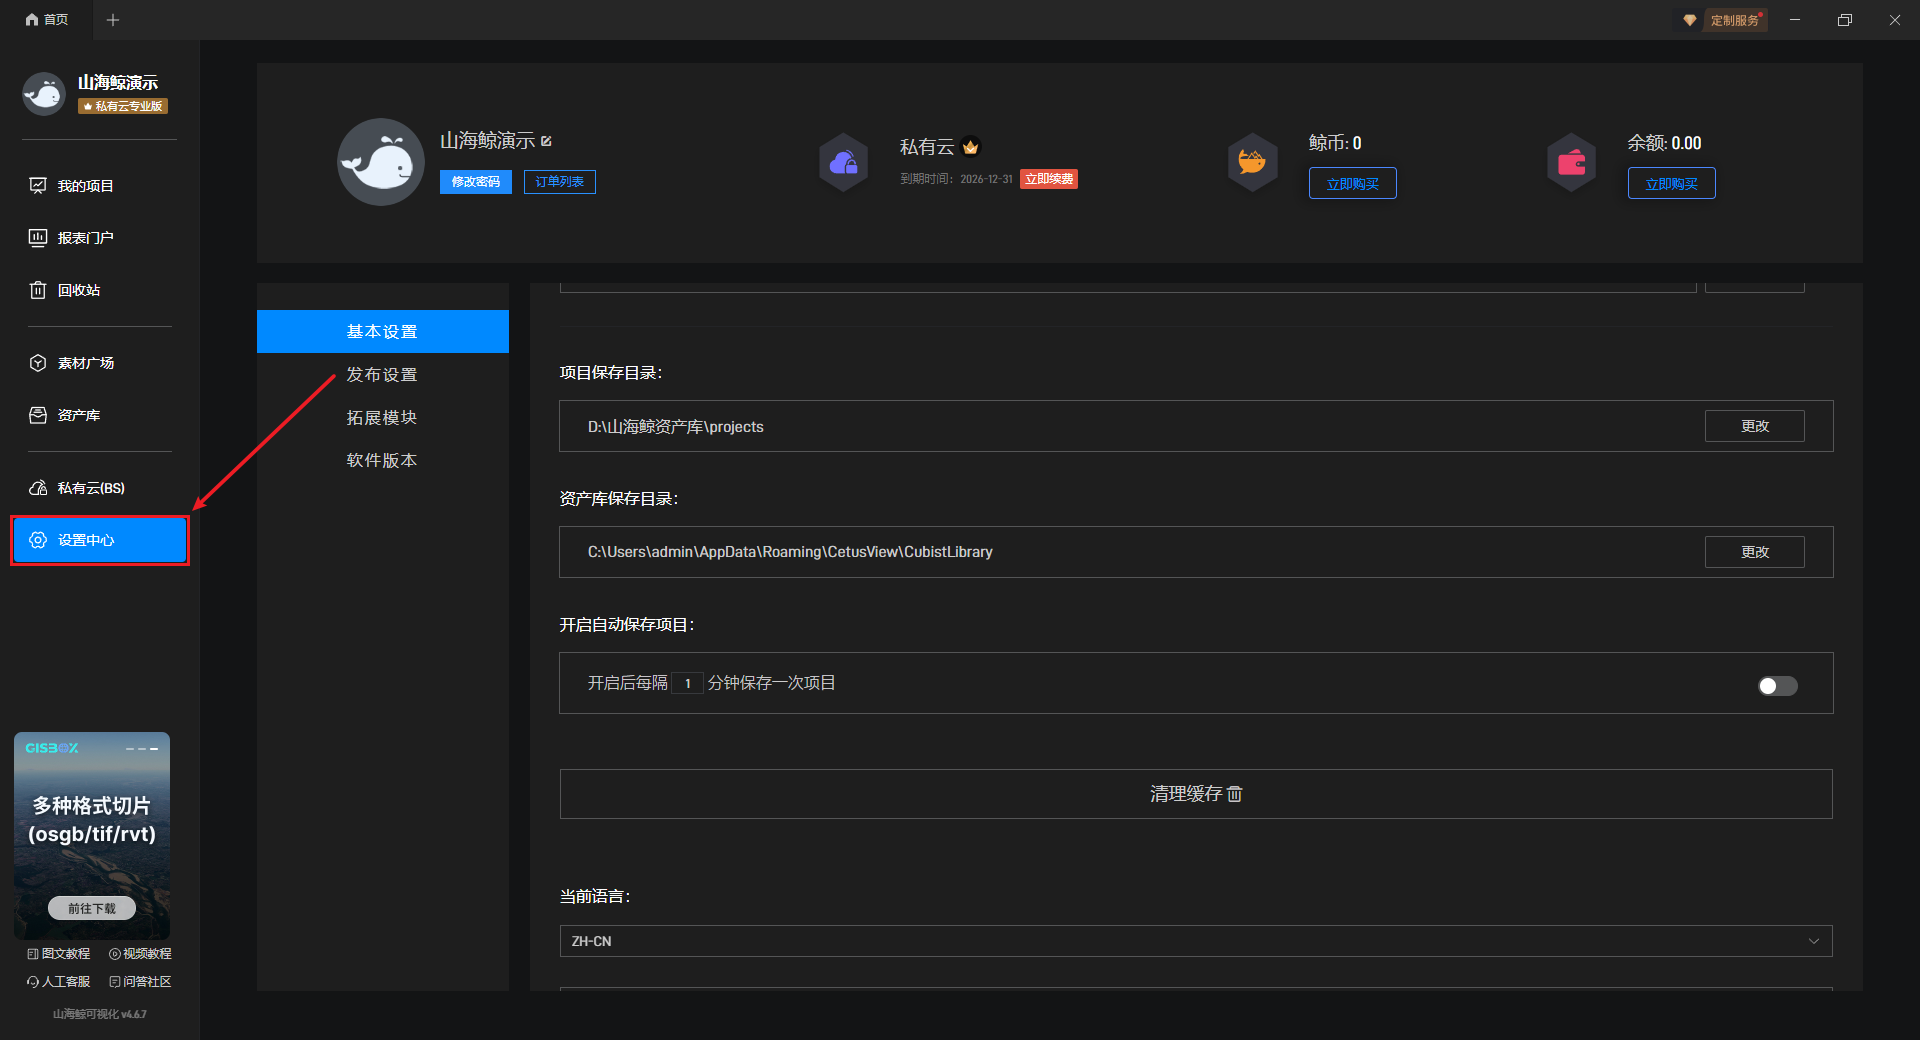Click the auto-save minutes interval field

coord(688,683)
